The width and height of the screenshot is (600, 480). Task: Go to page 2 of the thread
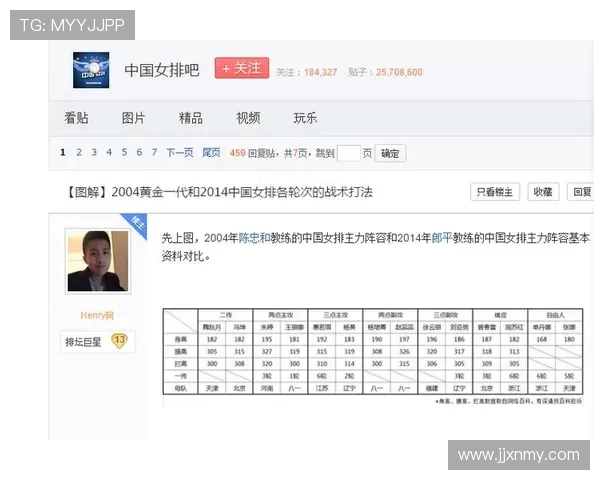pos(79,152)
